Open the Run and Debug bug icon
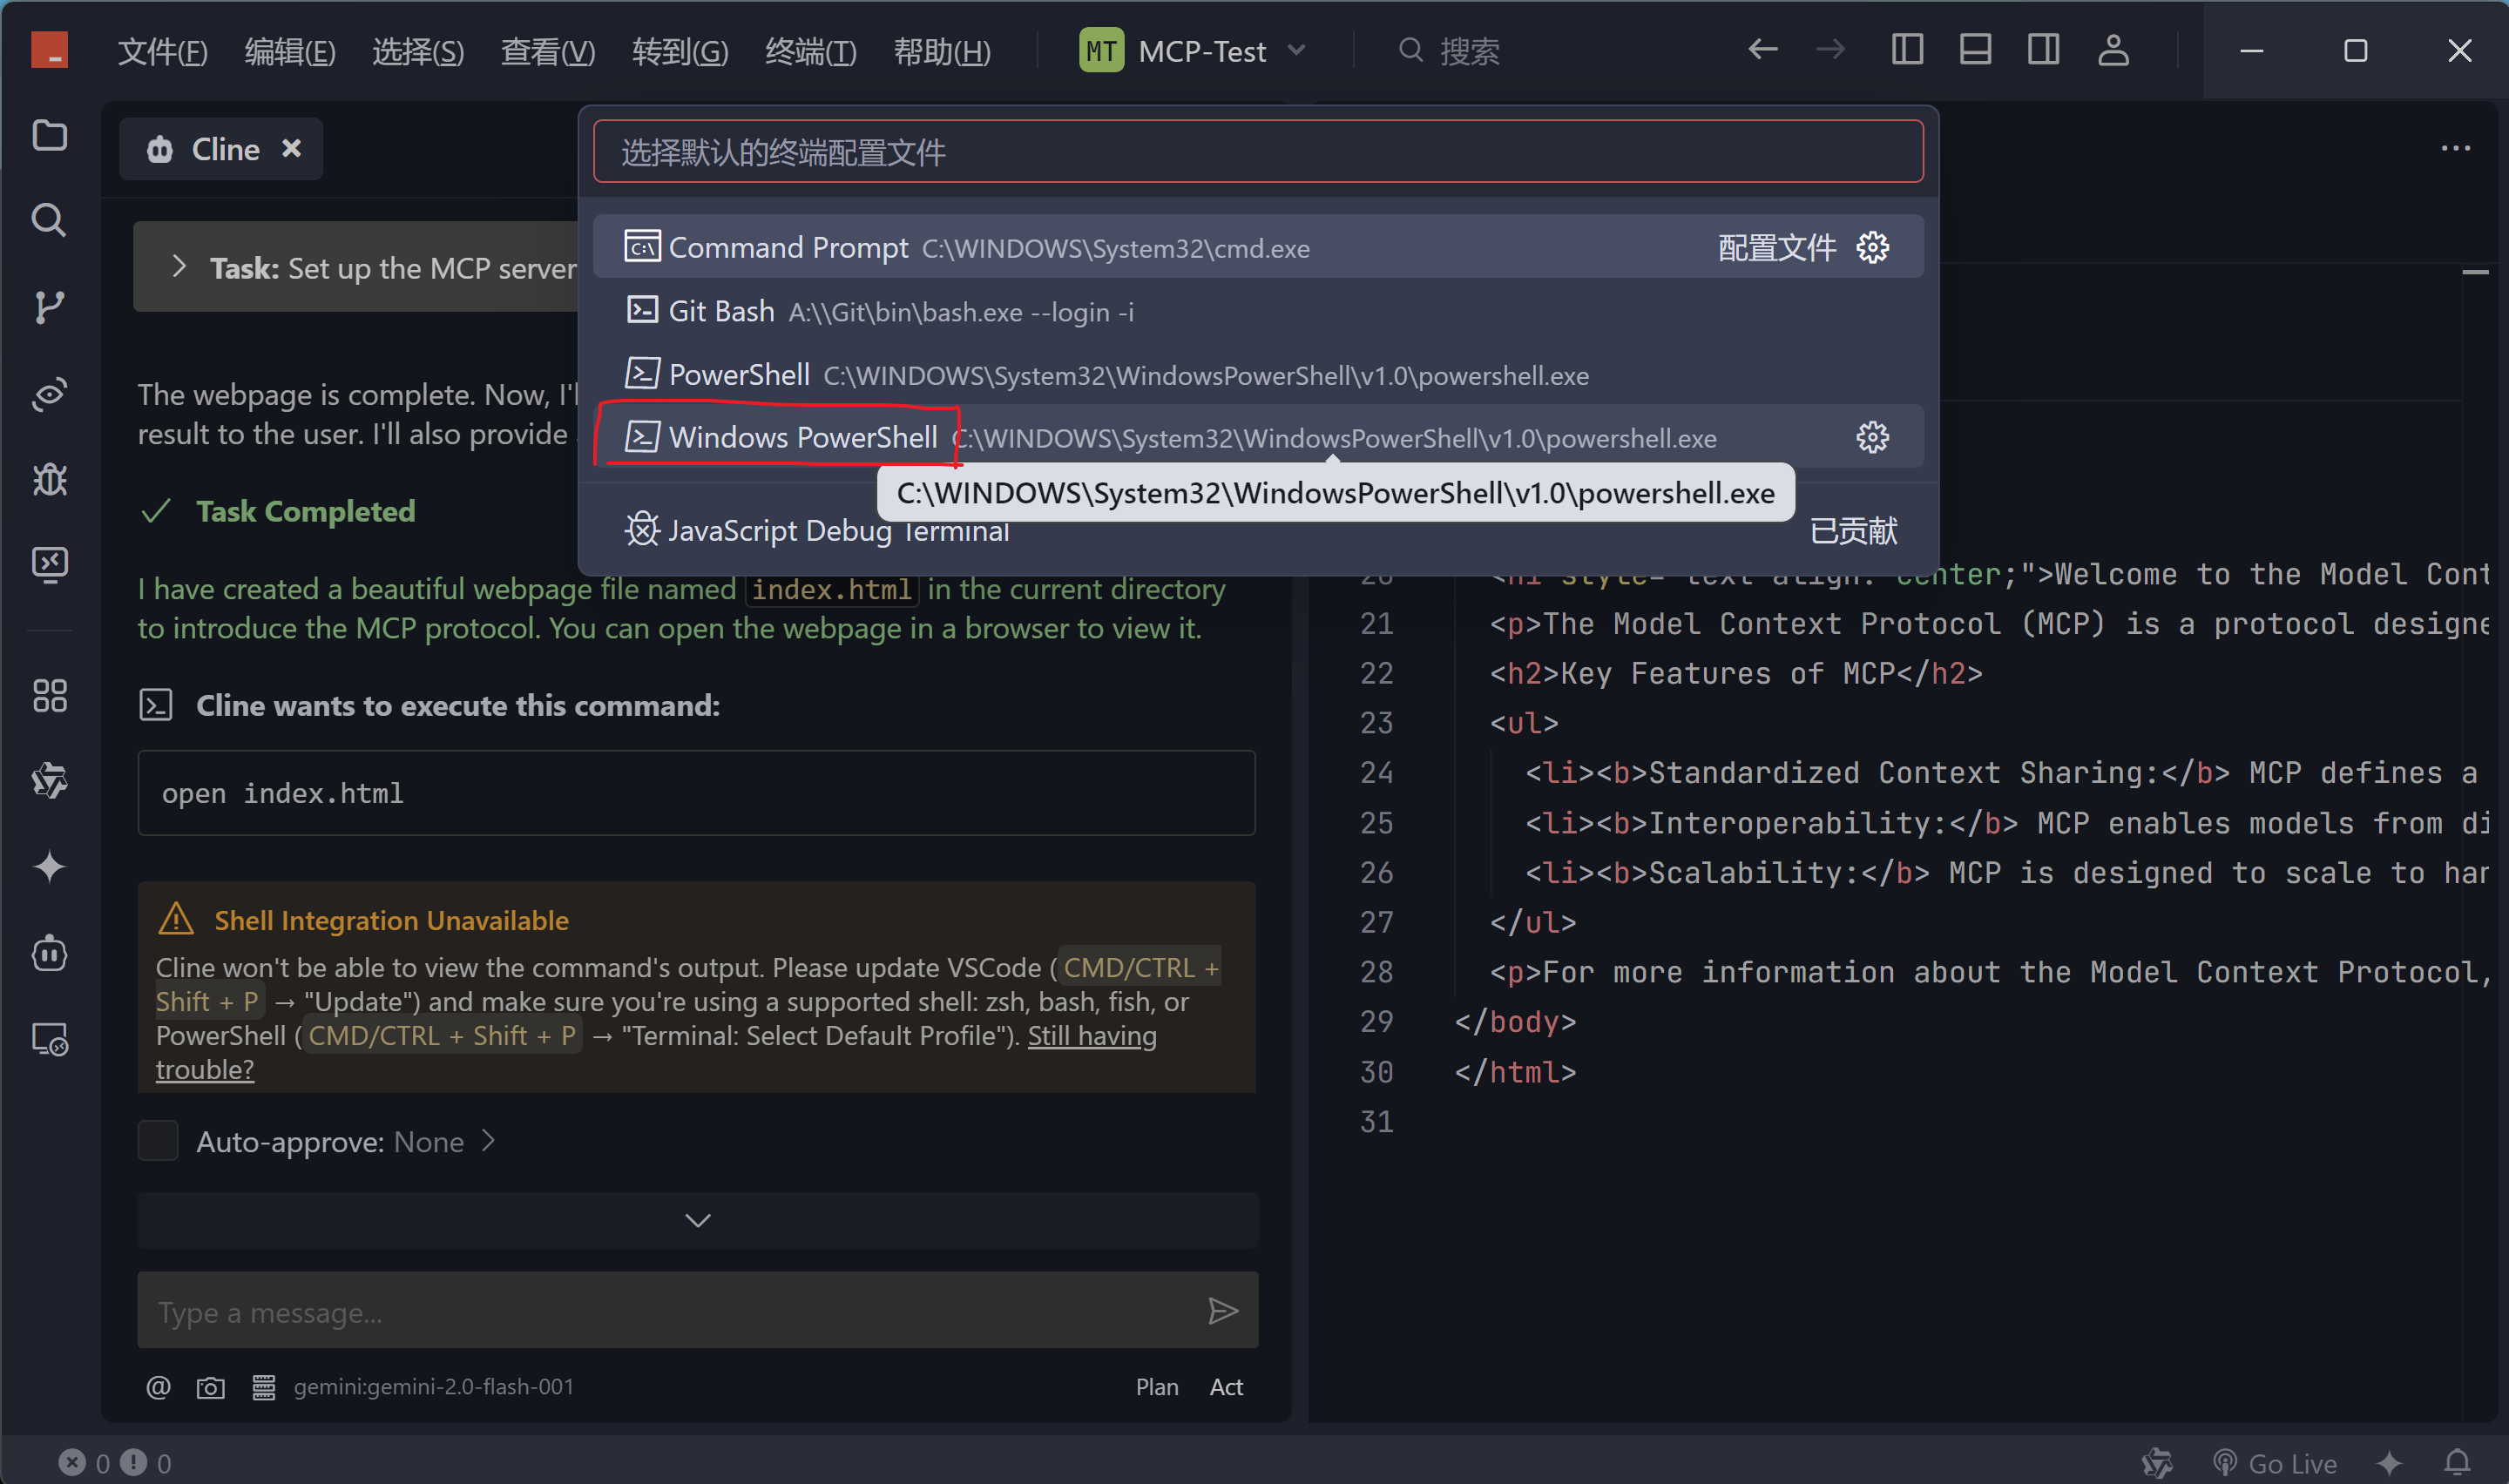2509x1484 pixels. tap(49, 480)
